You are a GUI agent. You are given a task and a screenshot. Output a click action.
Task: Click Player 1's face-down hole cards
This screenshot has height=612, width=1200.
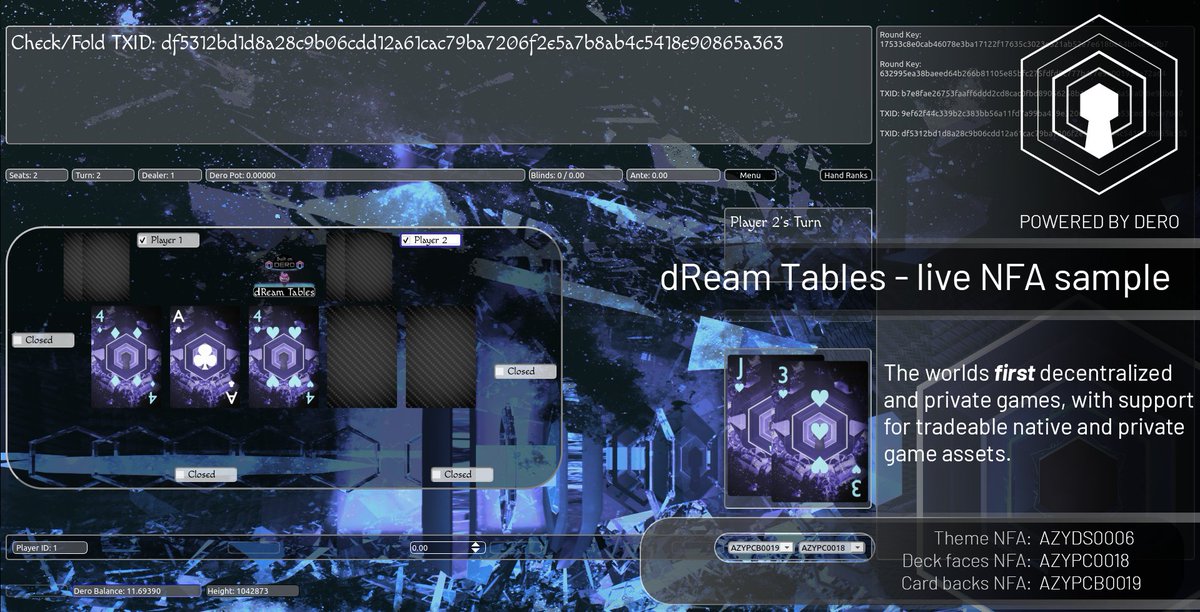(x=97, y=267)
